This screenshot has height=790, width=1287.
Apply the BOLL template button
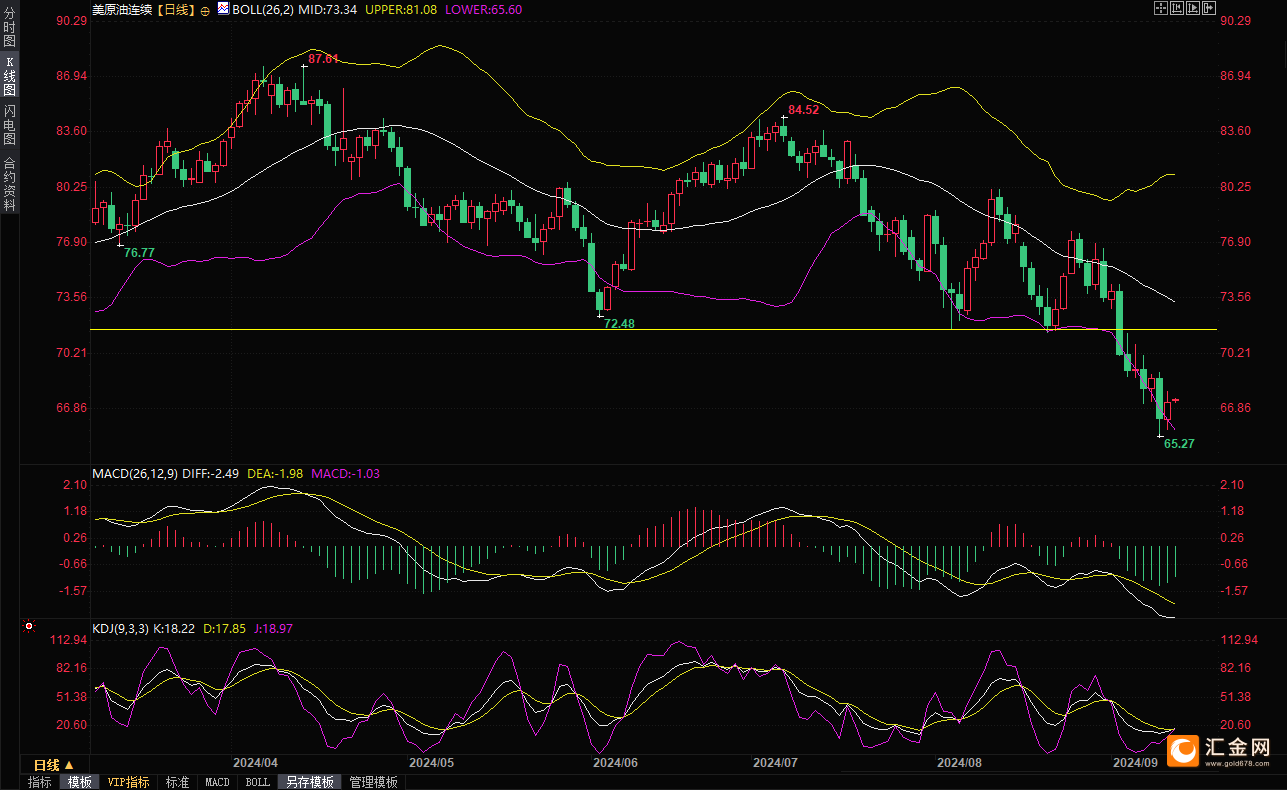pyautogui.click(x=258, y=782)
